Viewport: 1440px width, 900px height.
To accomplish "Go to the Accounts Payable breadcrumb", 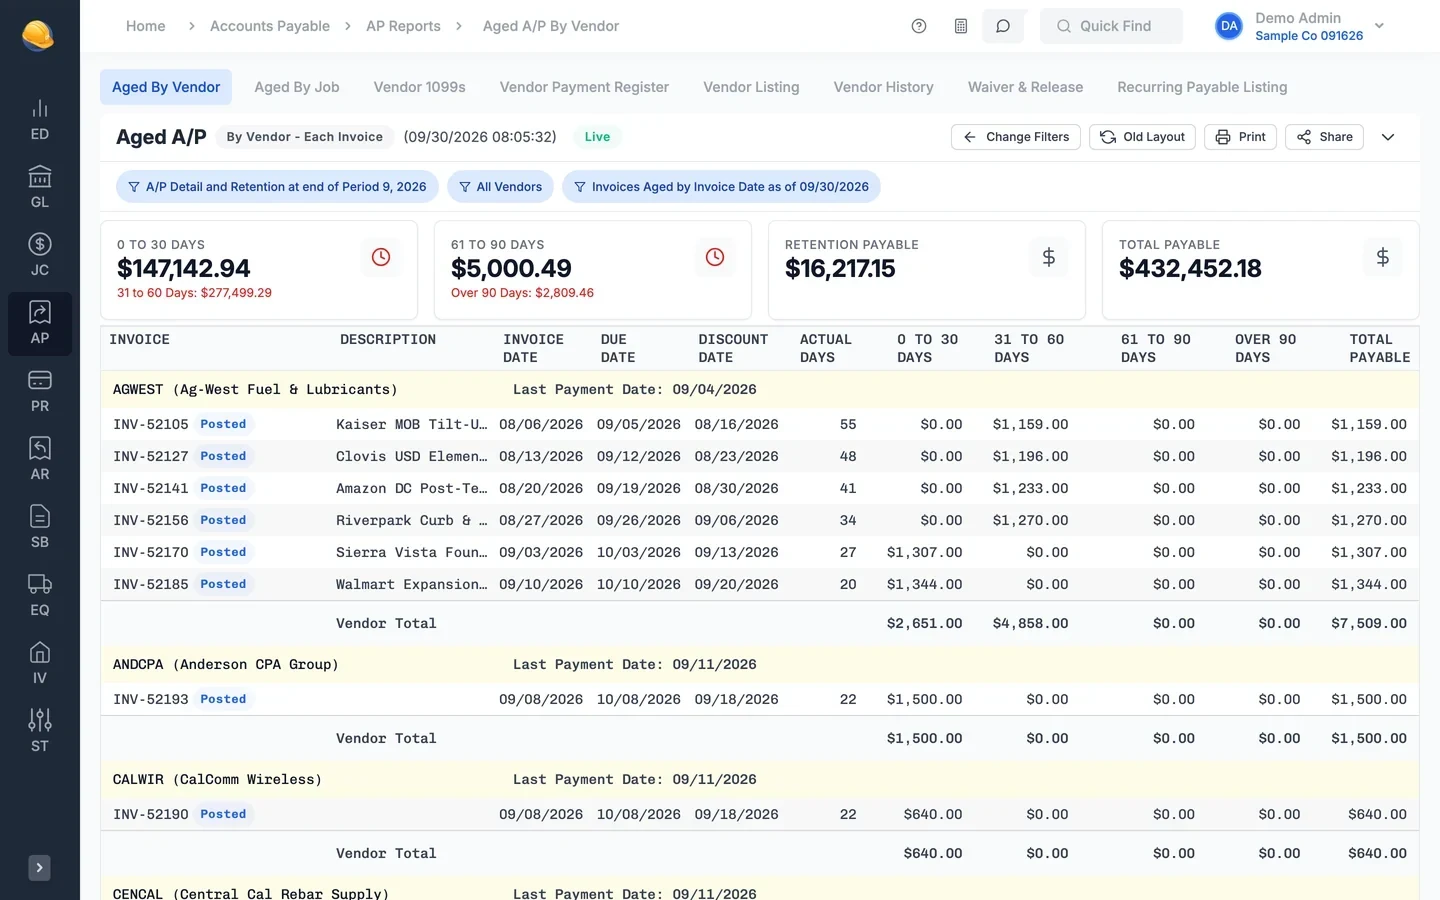I will (x=270, y=26).
